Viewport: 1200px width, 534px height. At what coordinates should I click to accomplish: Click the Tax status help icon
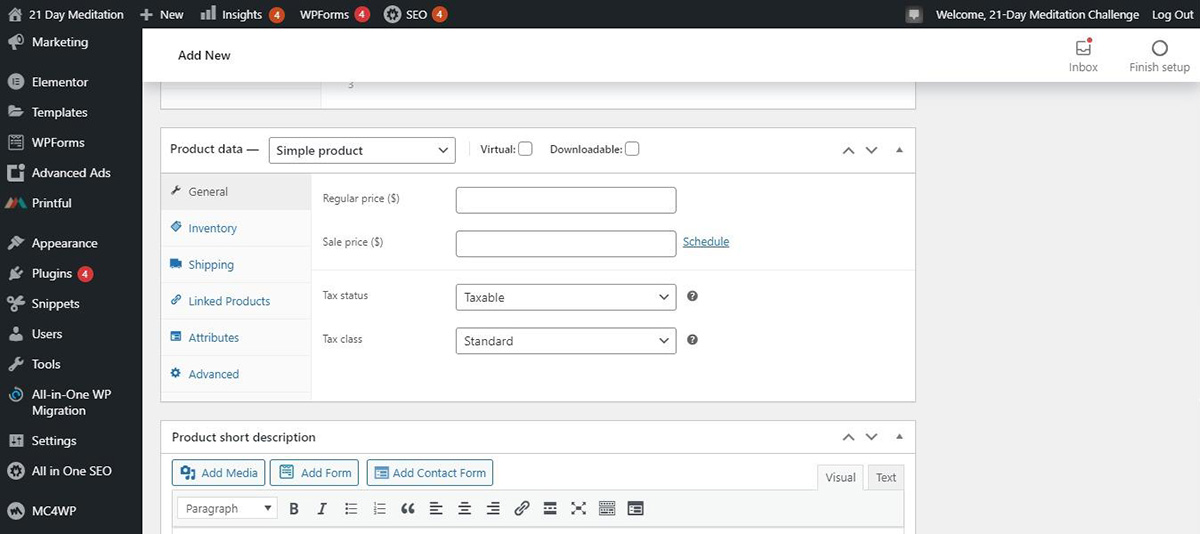click(692, 297)
